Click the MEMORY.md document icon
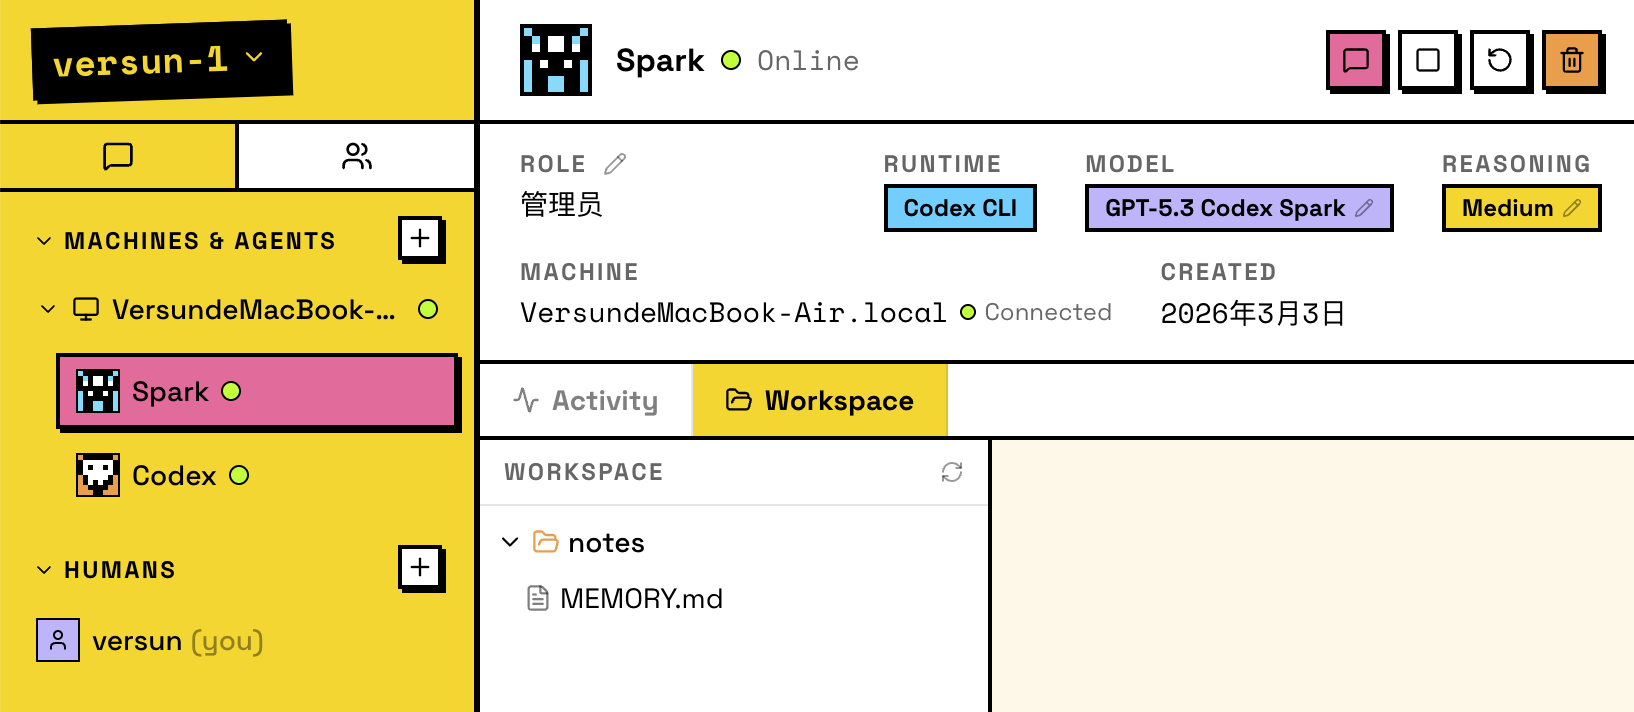This screenshot has width=1634, height=712. pos(538,598)
